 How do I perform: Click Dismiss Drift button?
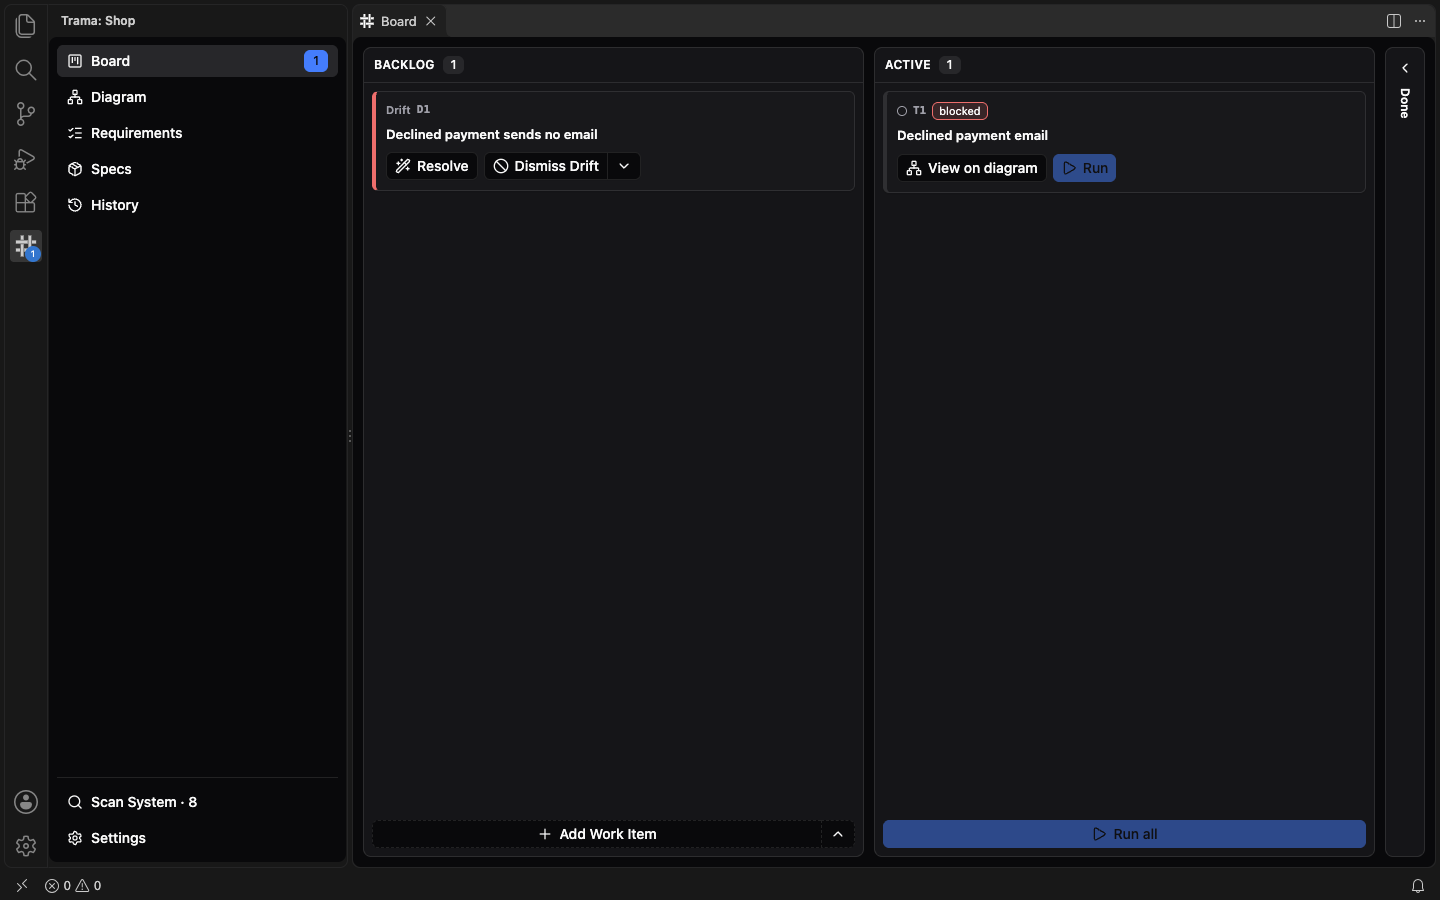546,166
